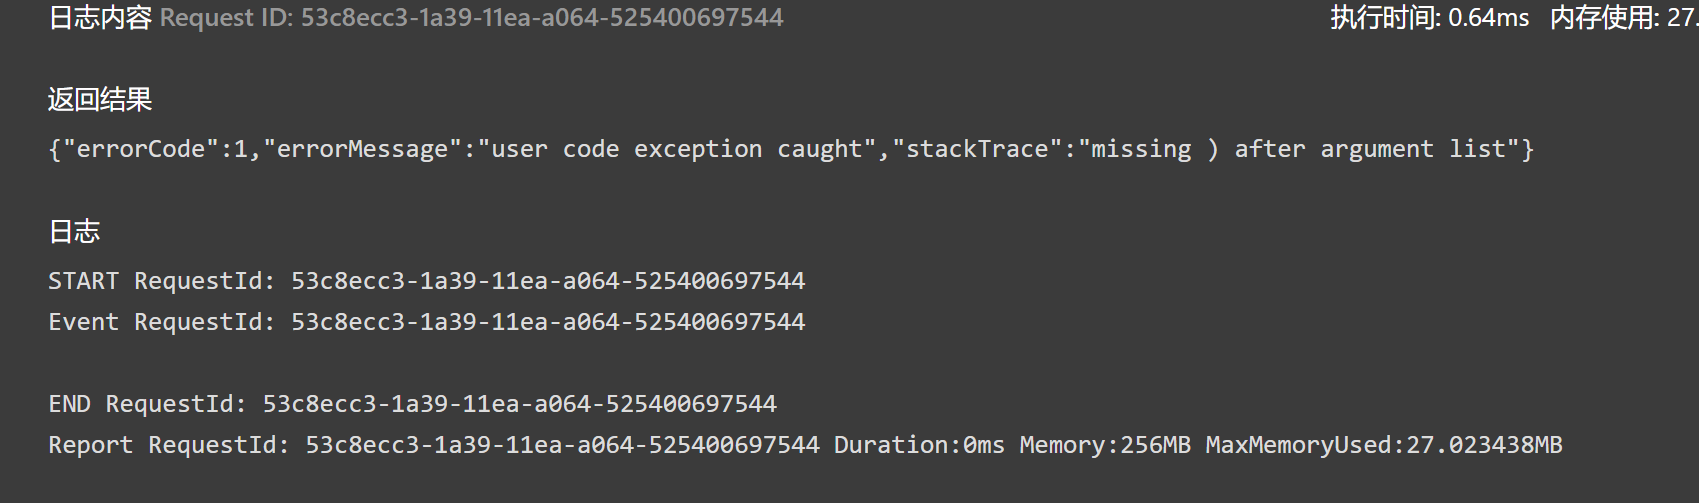
Task: Click "Duration:0ms" in the Report line
Action: click(x=919, y=445)
